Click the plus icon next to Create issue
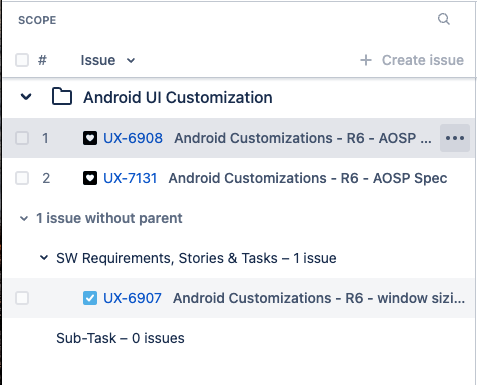Screen dimensions: 477x385 pyautogui.click(x=366, y=60)
